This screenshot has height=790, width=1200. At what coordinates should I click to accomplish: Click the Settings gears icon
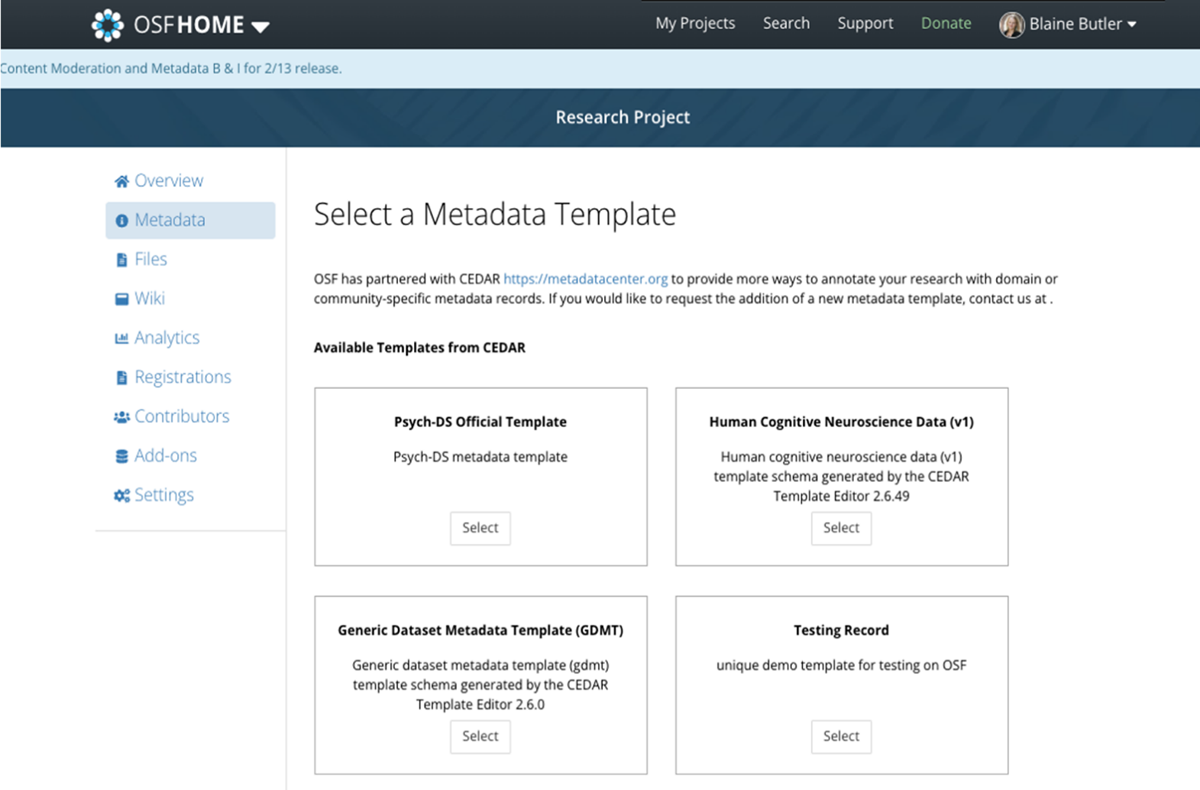coord(122,496)
